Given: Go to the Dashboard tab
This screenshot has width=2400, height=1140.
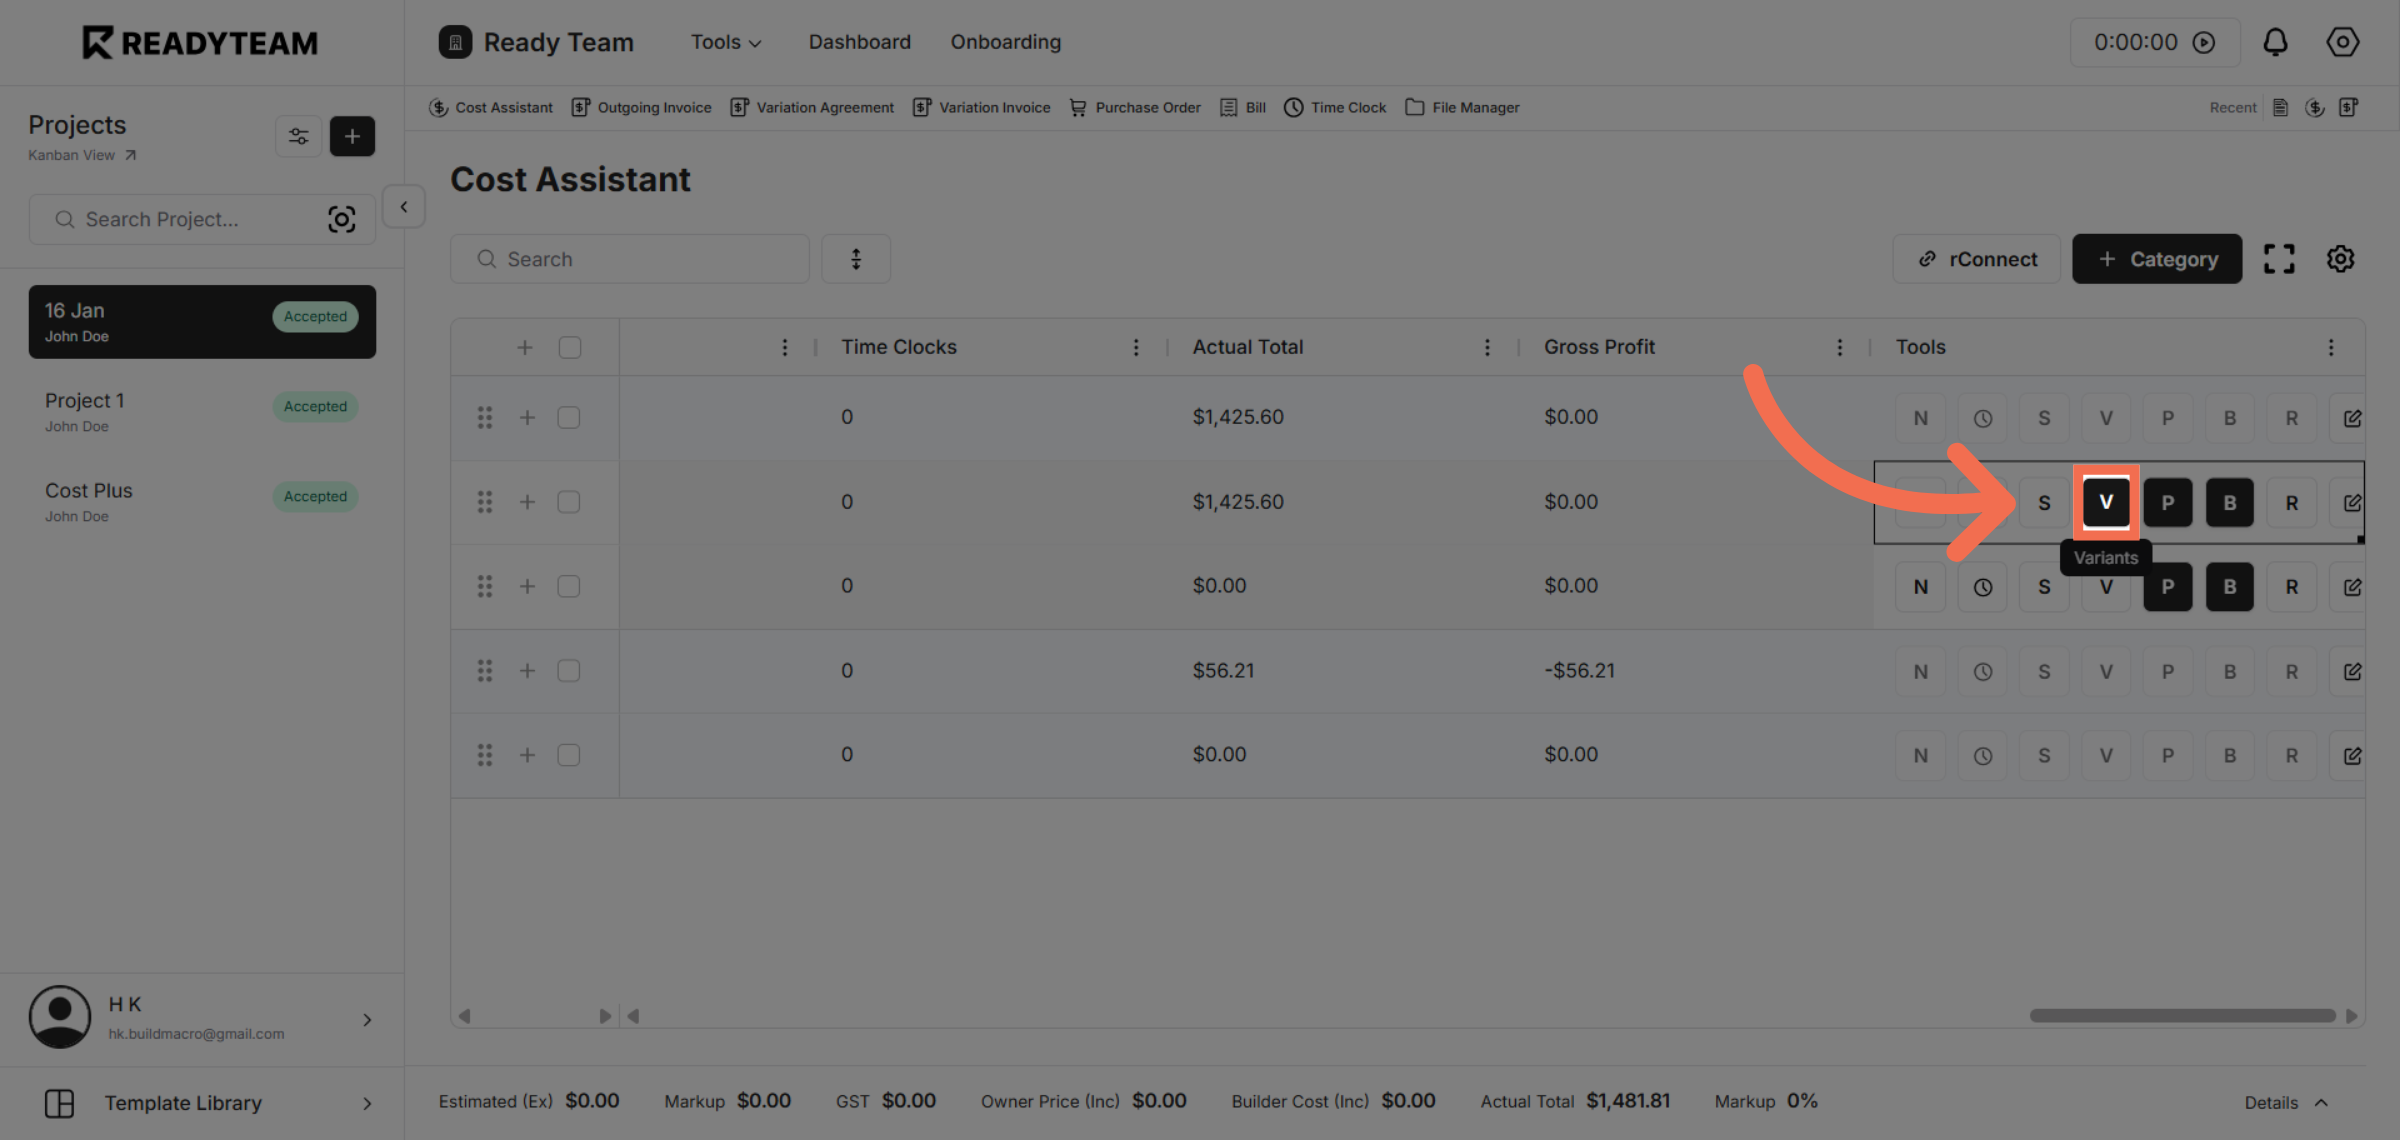Looking at the screenshot, I should click(x=859, y=42).
